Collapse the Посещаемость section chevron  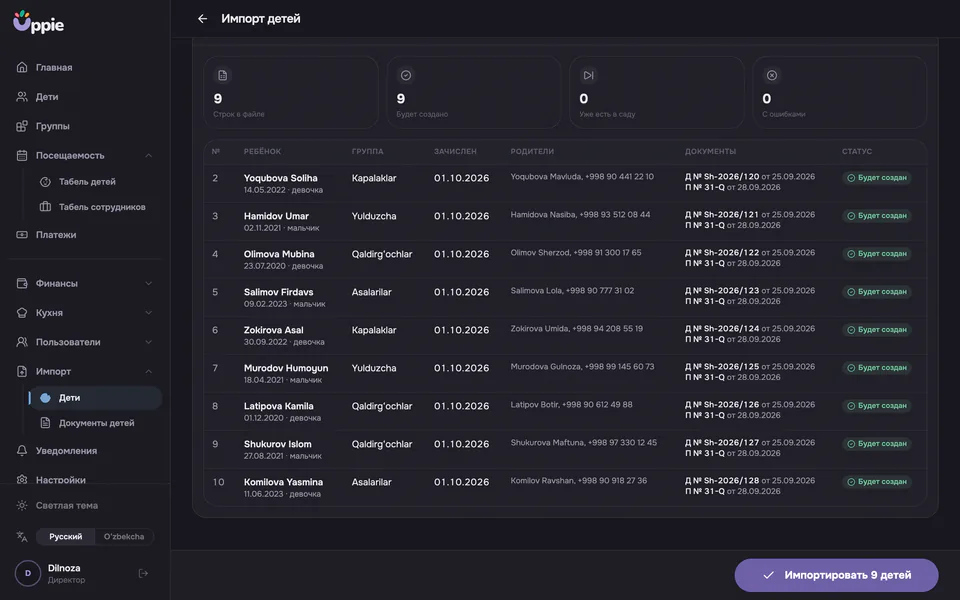(148, 156)
